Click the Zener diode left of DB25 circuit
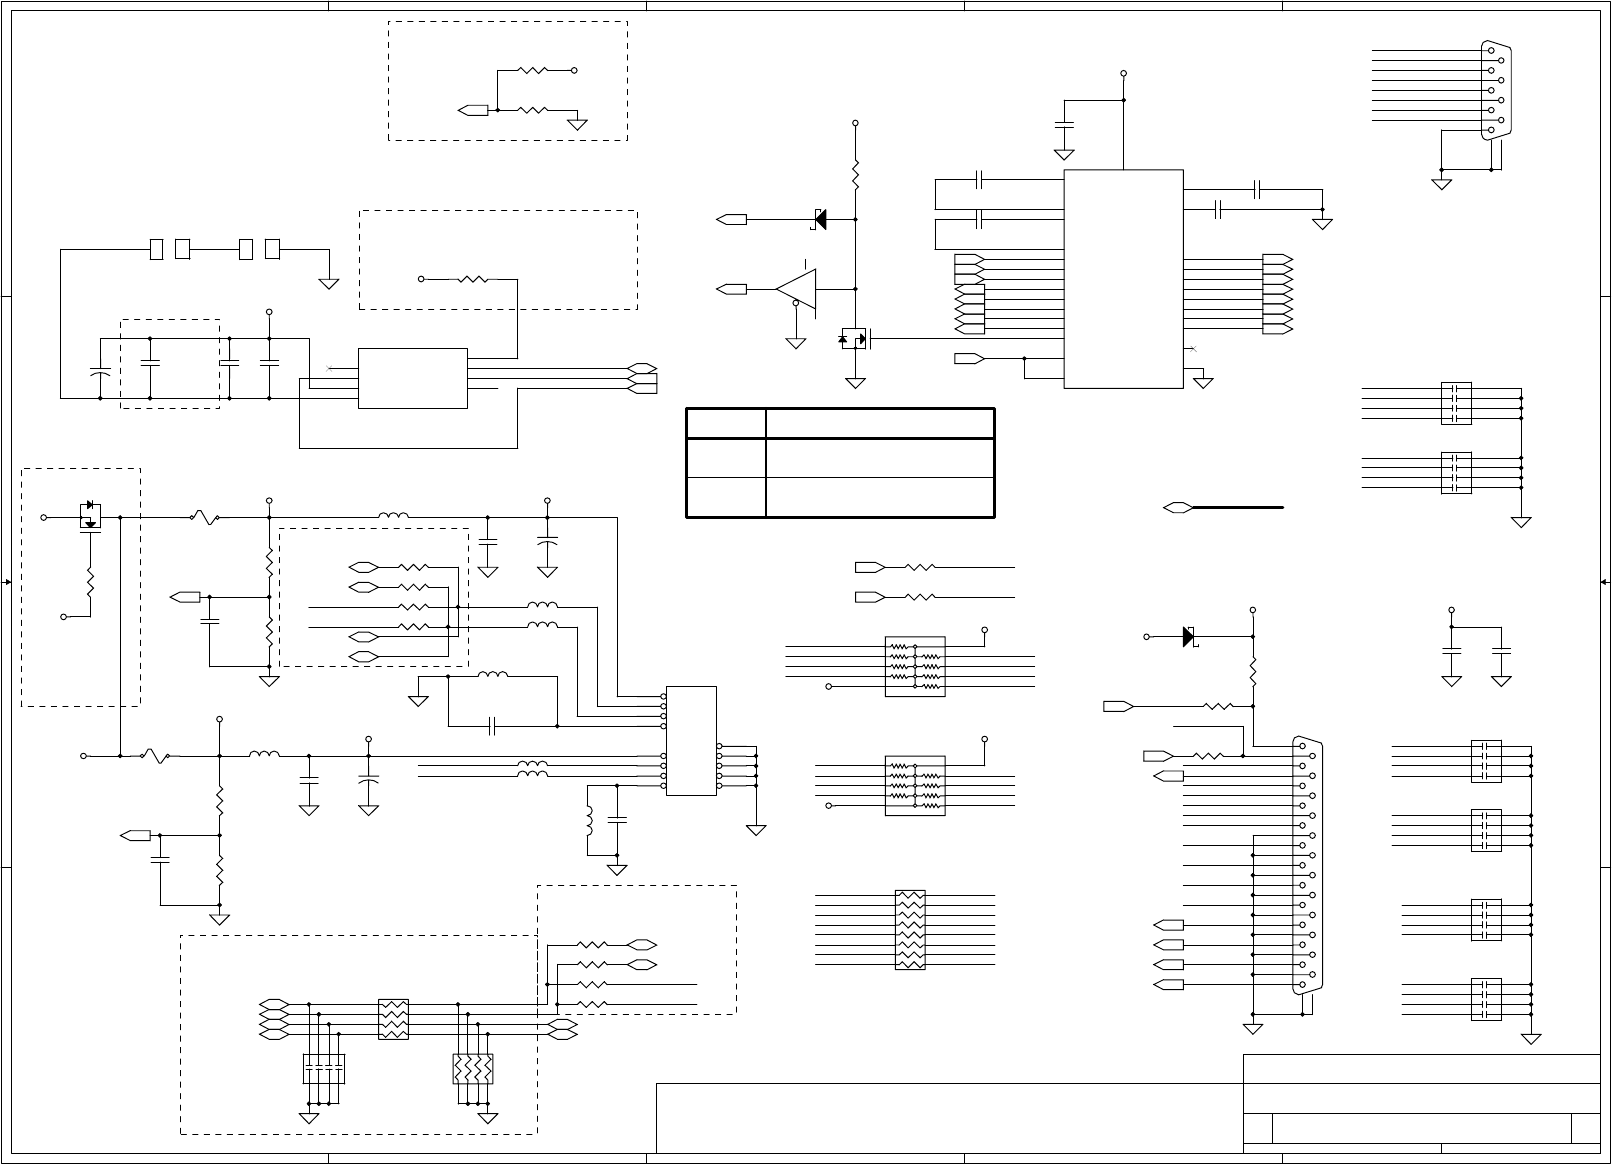This screenshot has width=1612, height=1164. 1189,636
